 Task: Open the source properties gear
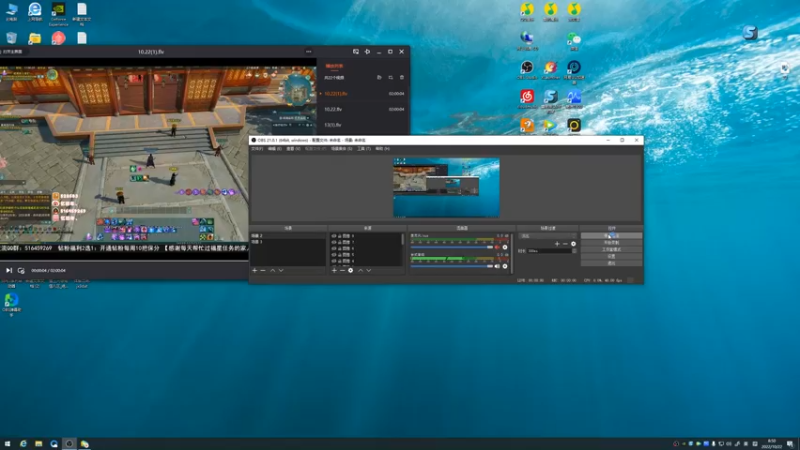pos(351,270)
